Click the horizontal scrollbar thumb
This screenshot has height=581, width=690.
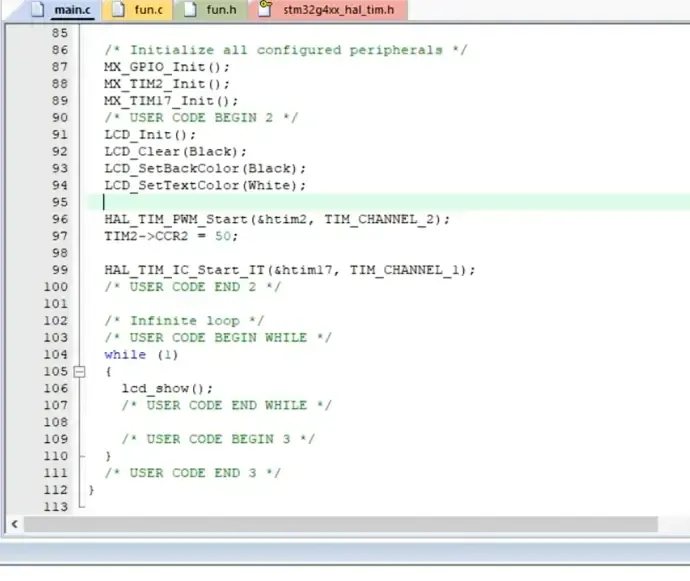pos(340,524)
